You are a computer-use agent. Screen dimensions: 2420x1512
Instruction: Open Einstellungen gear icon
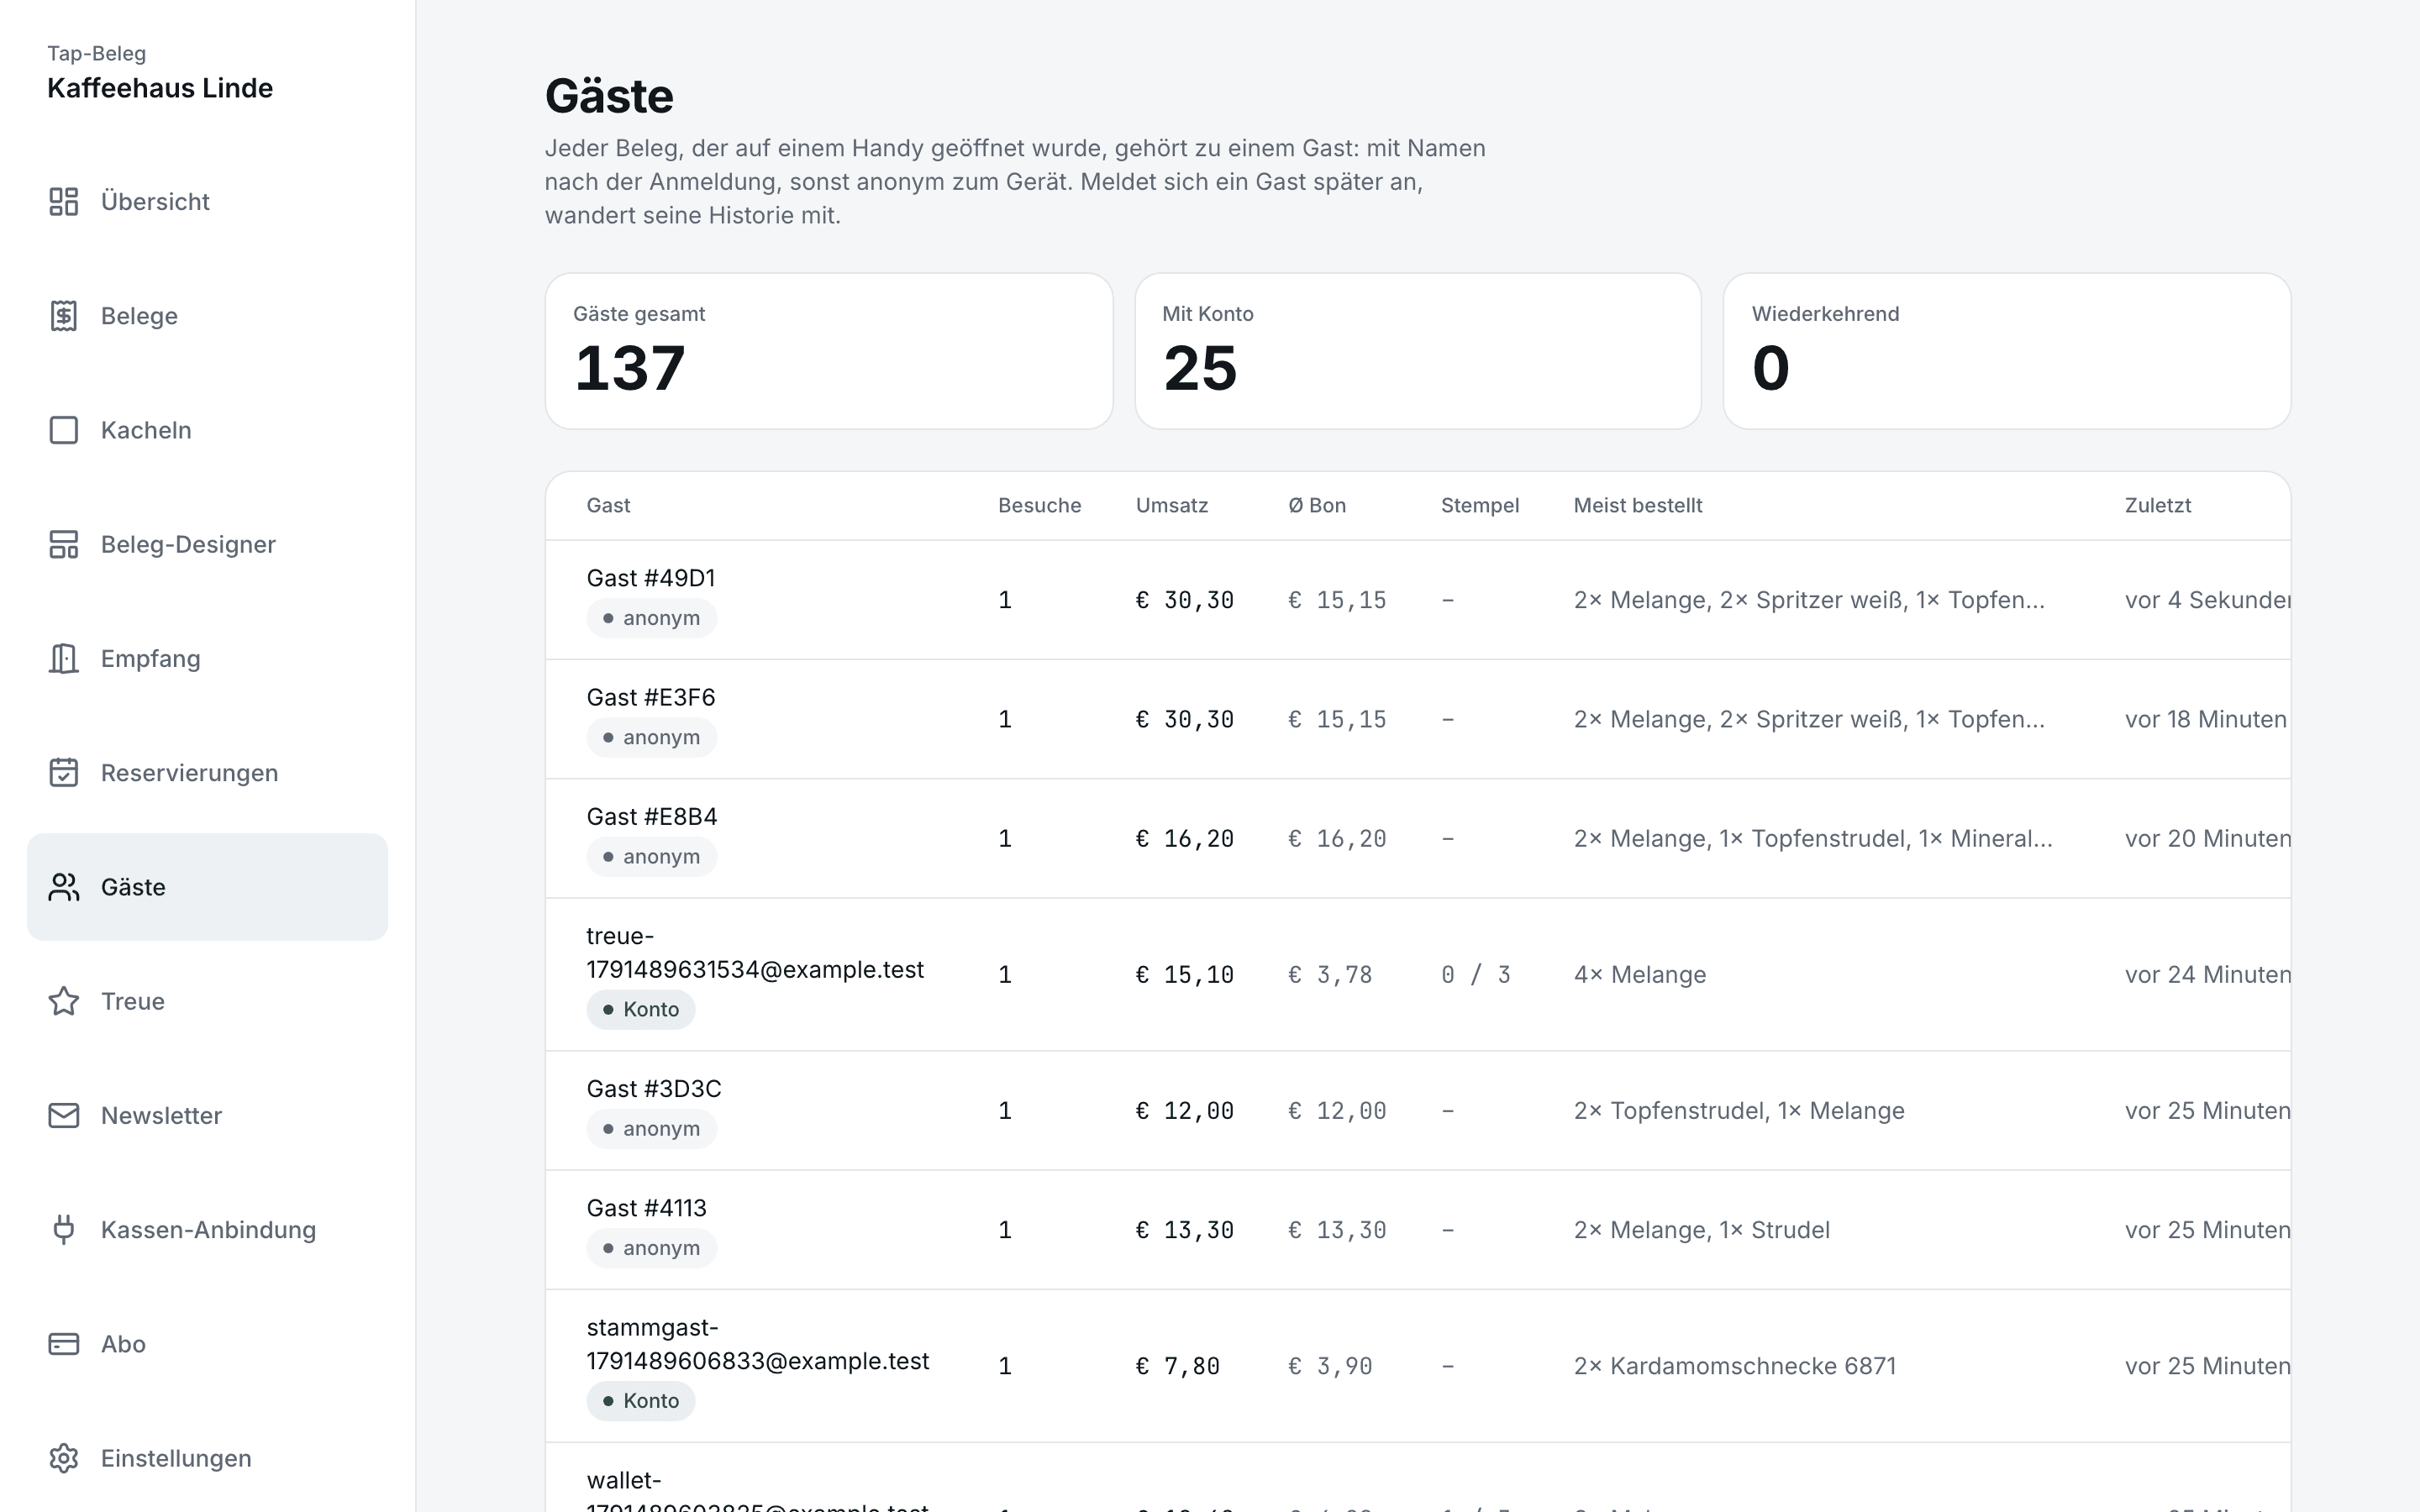pyautogui.click(x=64, y=1458)
